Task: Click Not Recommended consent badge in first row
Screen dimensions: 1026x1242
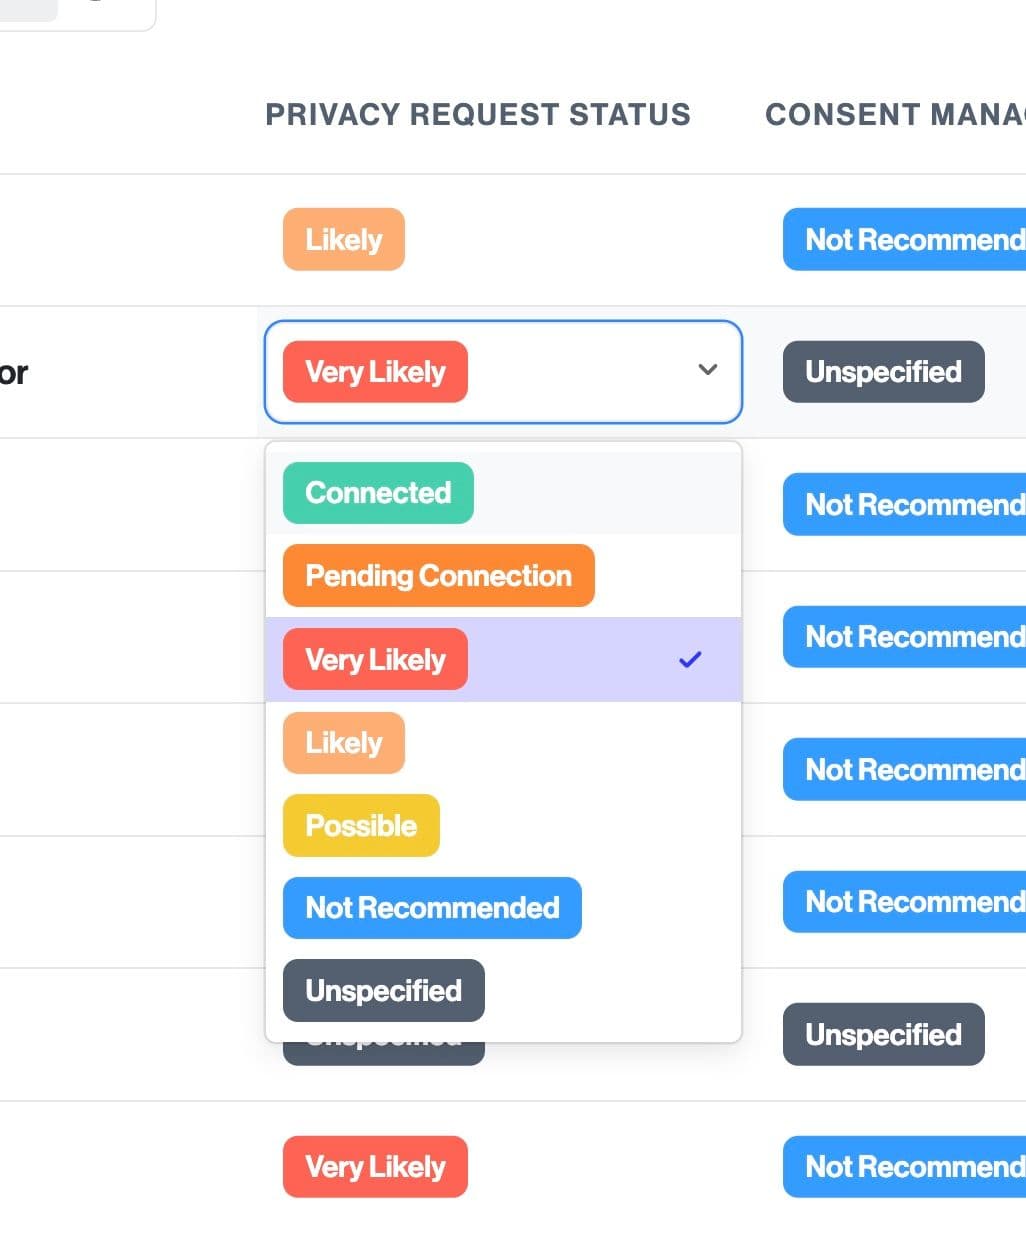Action: (x=905, y=240)
